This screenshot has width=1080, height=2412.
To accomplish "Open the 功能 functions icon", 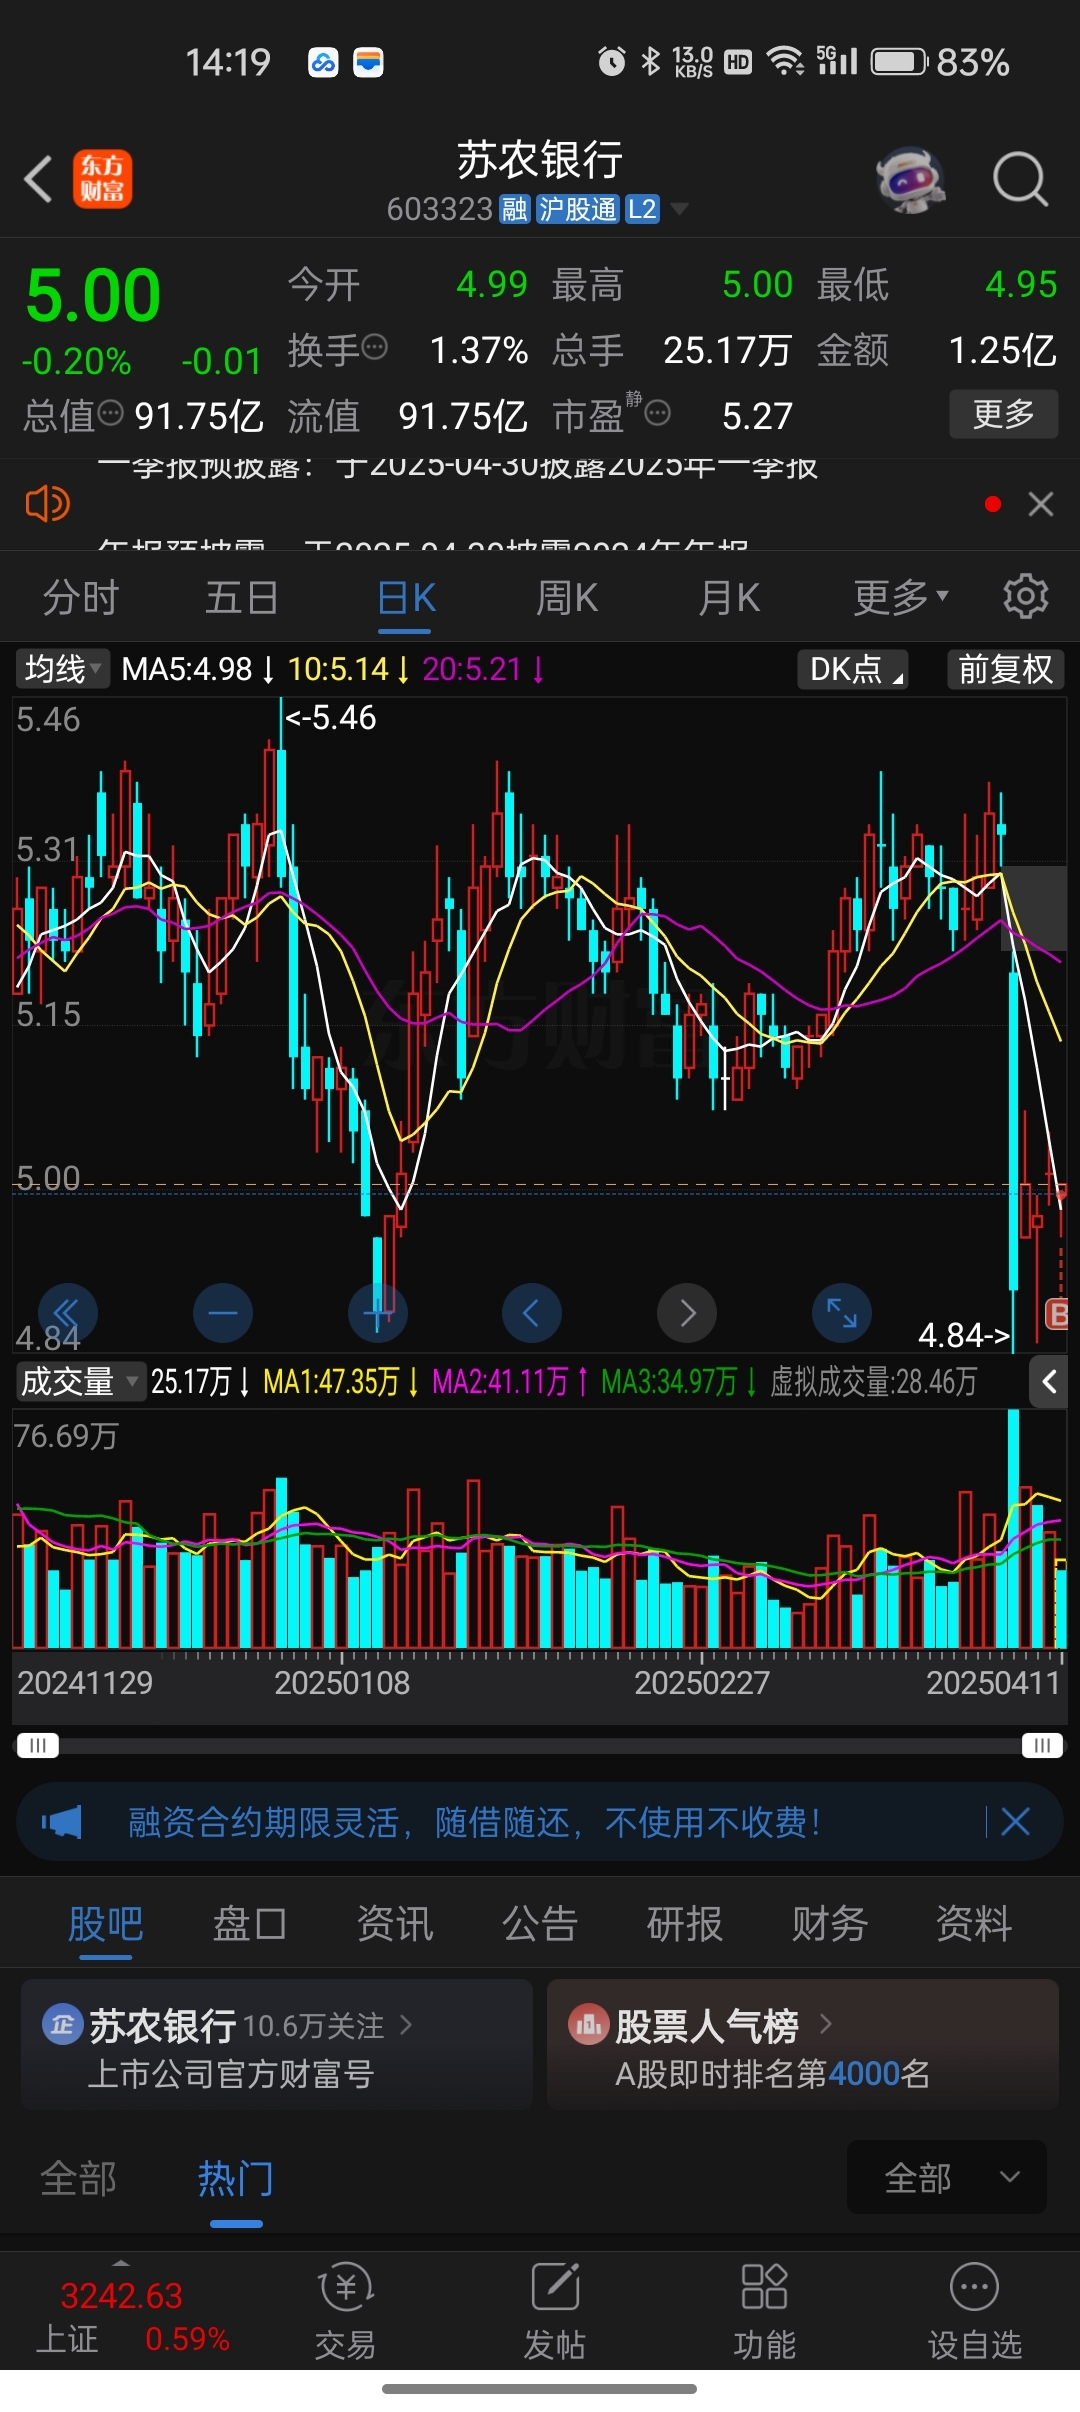I will (x=764, y=2312).
